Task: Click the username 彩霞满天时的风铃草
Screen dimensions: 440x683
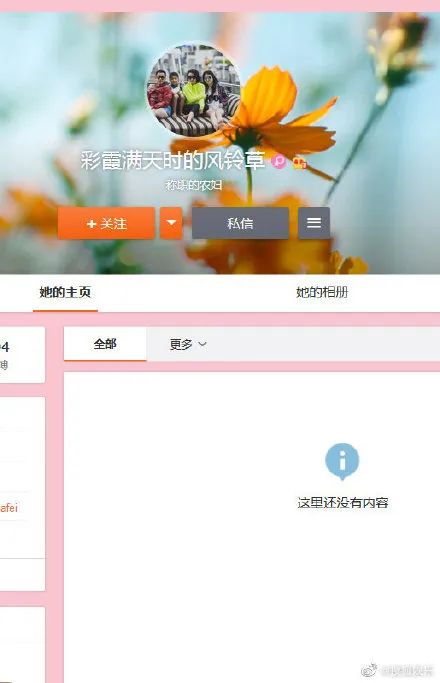Action: 173,160
